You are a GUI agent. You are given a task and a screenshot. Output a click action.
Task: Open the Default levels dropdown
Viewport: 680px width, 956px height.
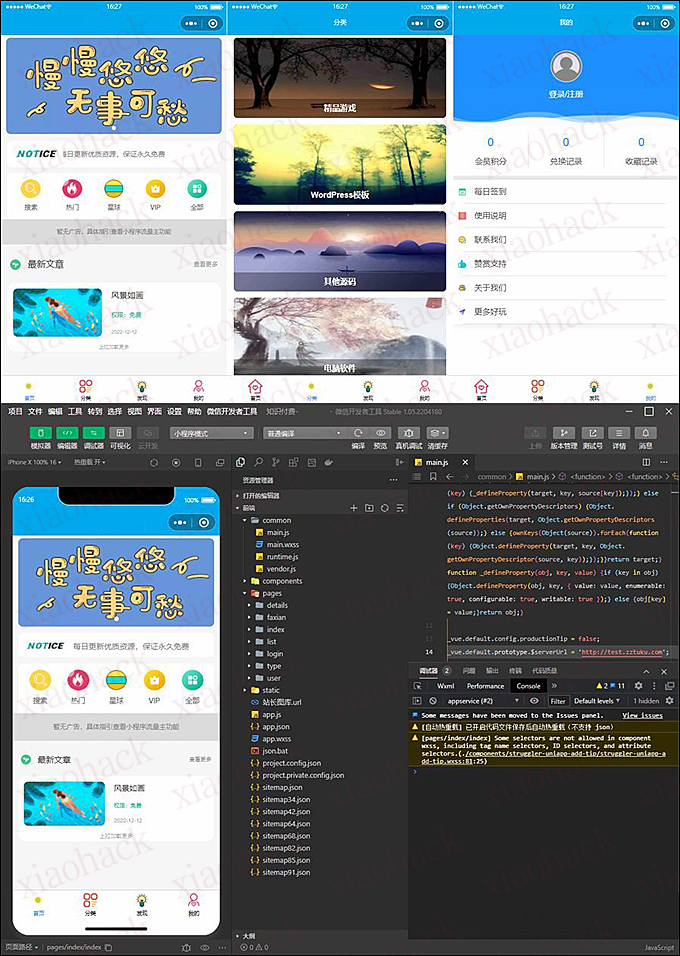pyautogui.click(x=596, y=701)
